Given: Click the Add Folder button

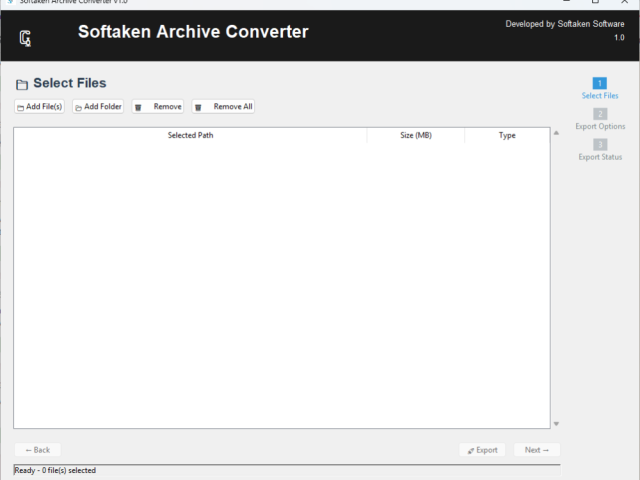Looking at the screenshot, I should (x=98, y=107).
